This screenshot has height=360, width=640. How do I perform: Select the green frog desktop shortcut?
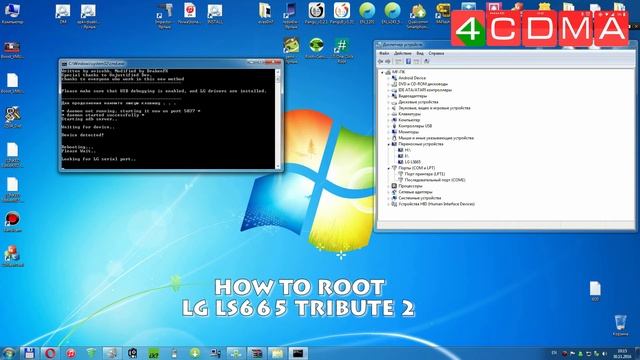291,50
